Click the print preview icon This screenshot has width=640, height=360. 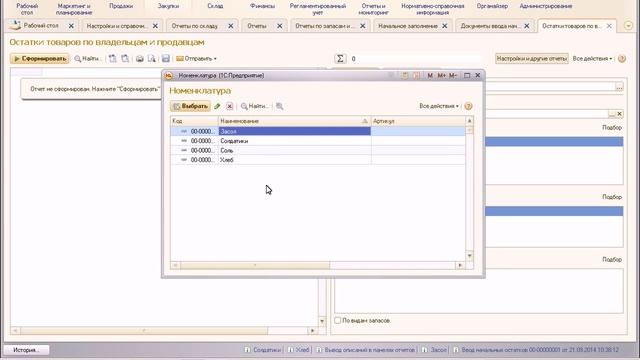152,59
